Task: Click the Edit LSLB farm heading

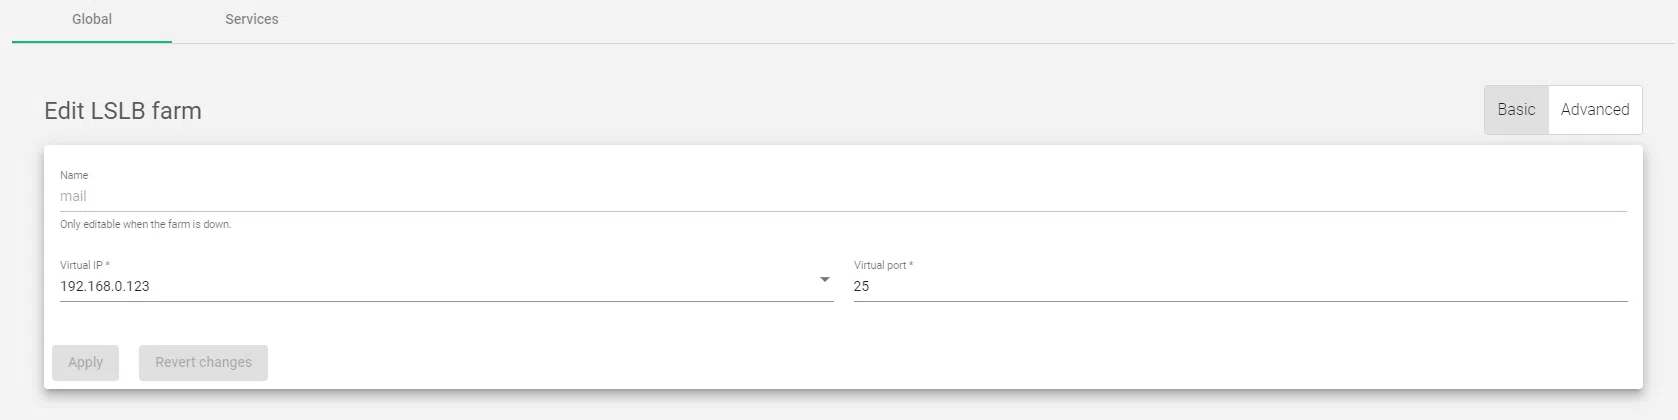Action: [123, 111]
